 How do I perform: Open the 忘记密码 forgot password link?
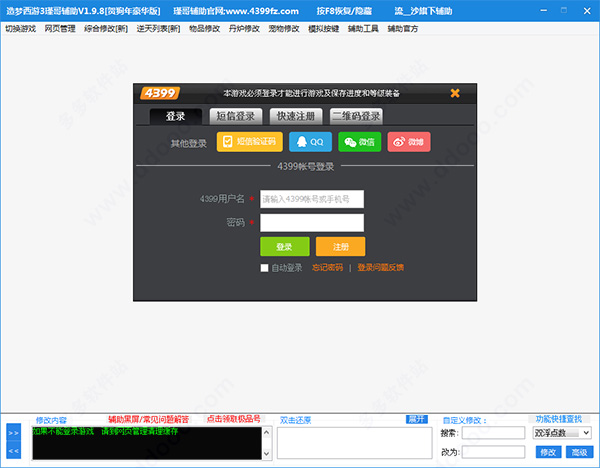coord(327,267)
